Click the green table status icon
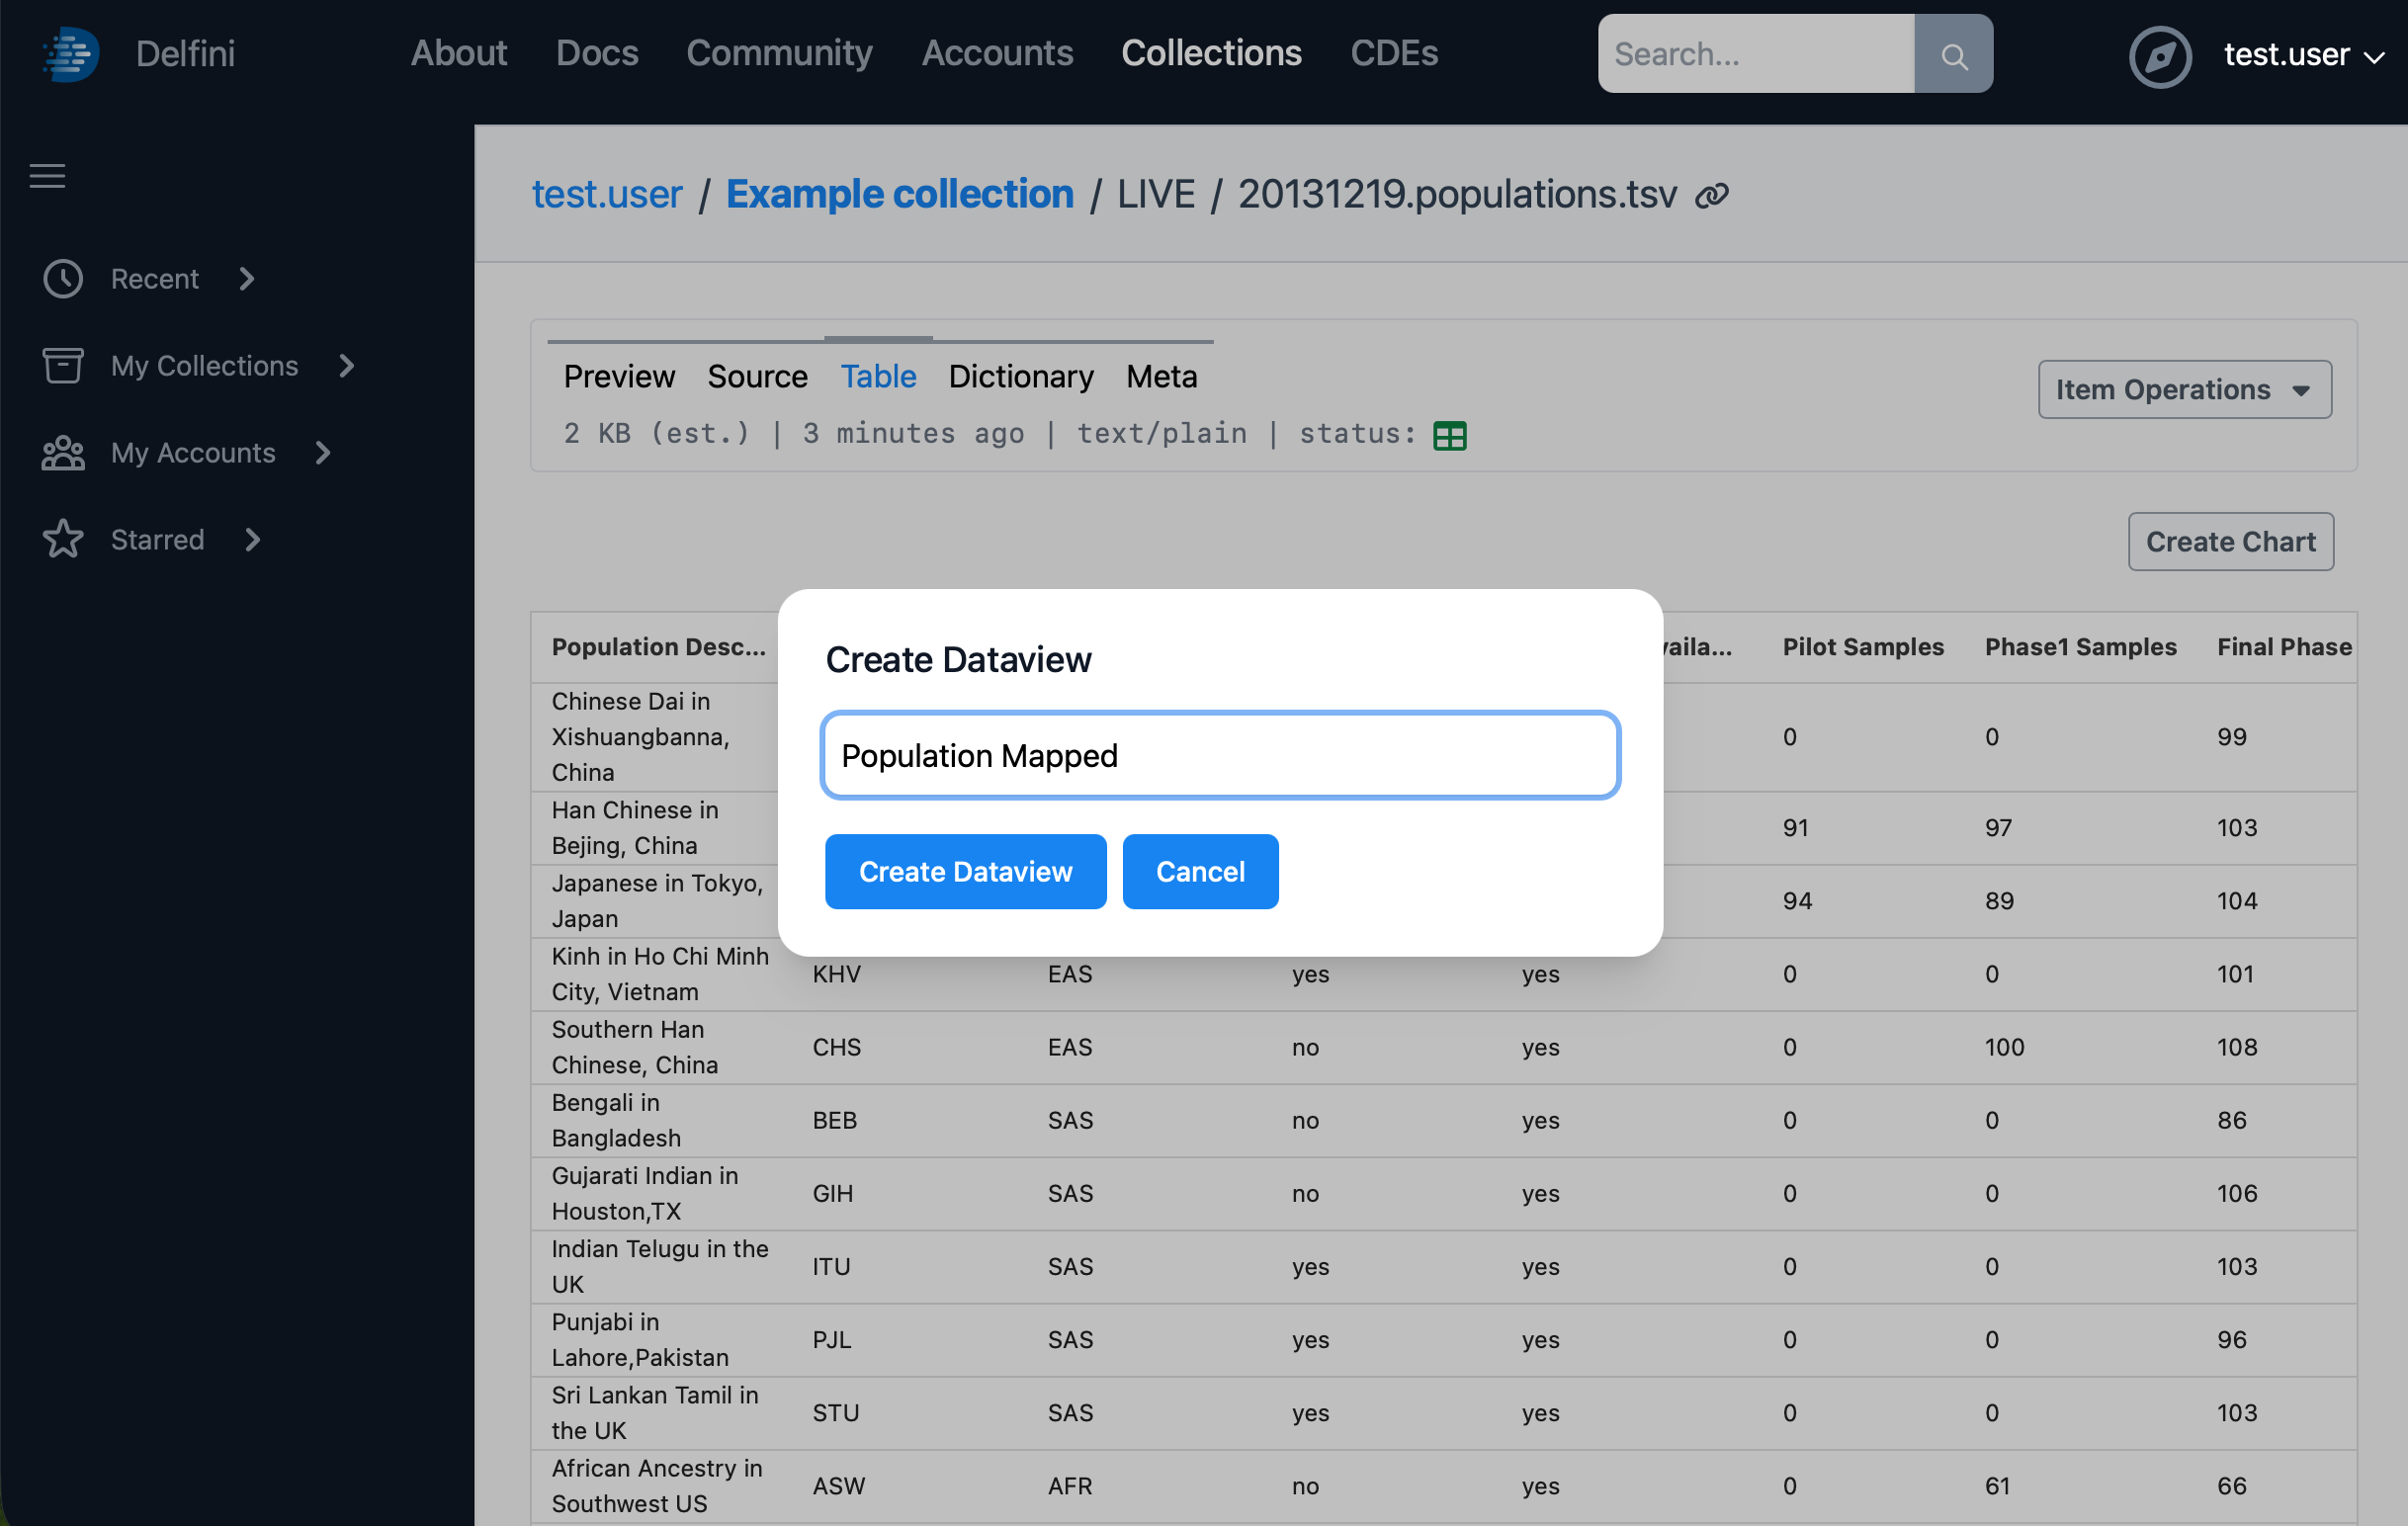 click(1449, 435)
